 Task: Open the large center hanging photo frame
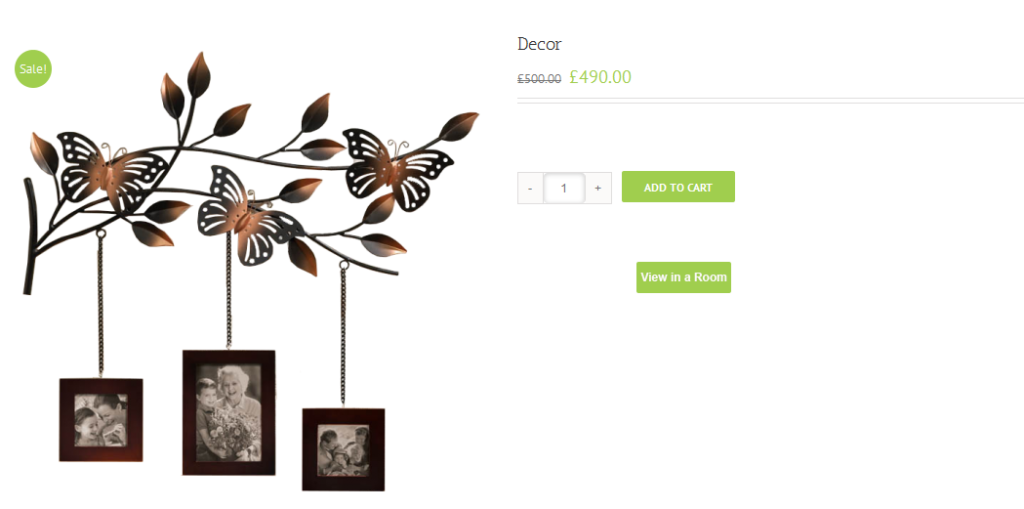[229, 412]
